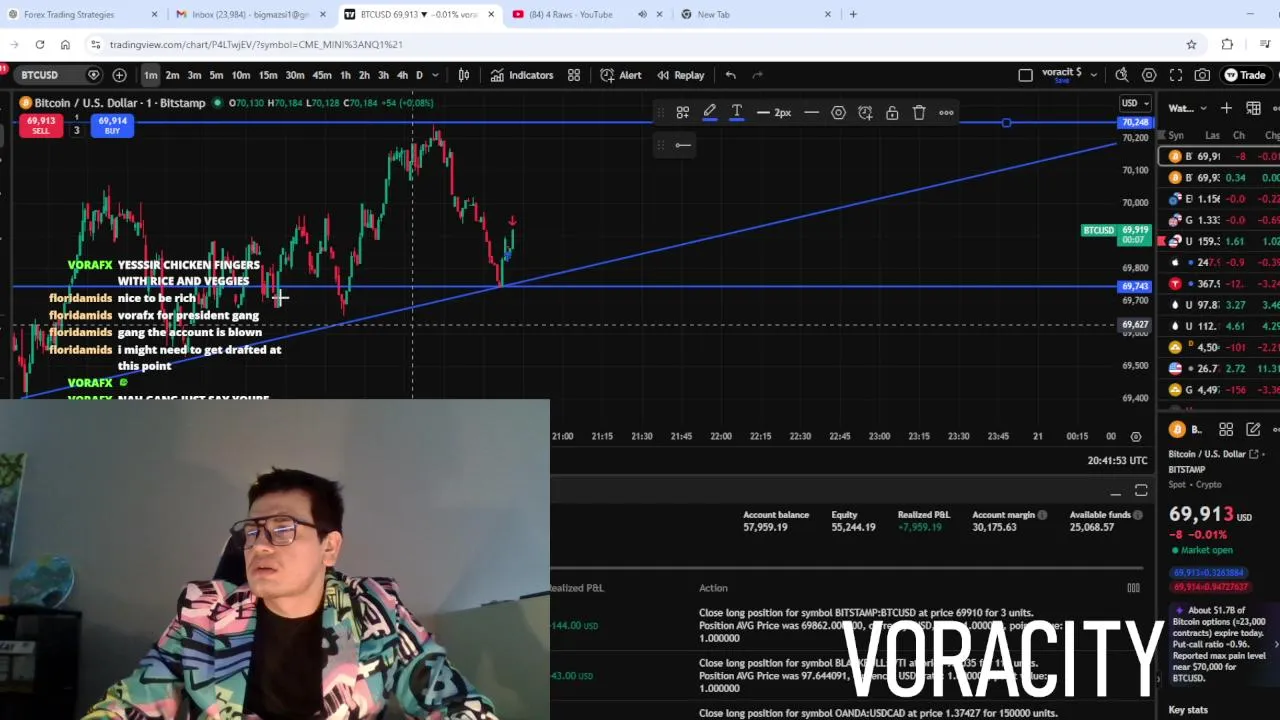
Task: Select the 3m timeframe
Action: [194, 75]
